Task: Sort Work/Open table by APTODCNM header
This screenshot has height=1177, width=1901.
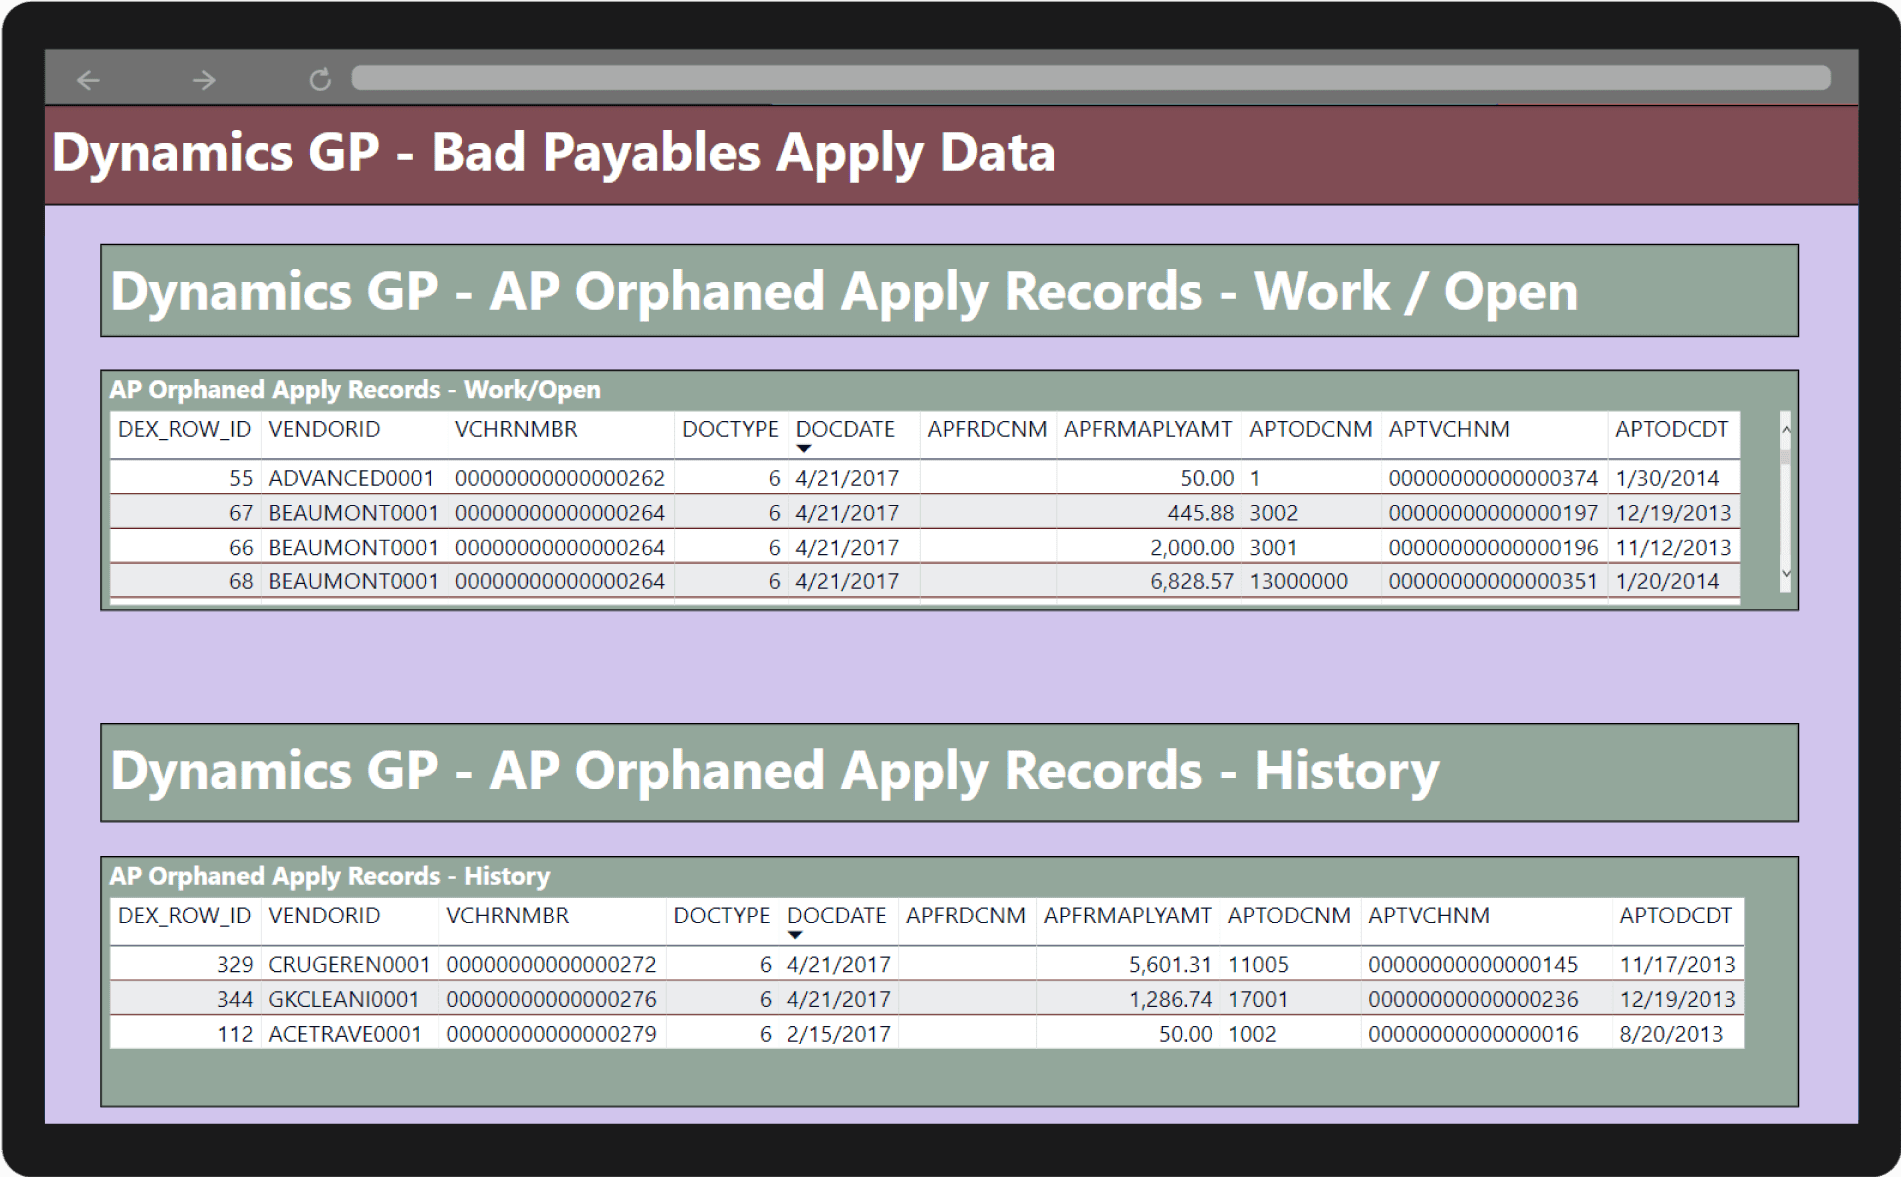Action: click(1310, 429)
